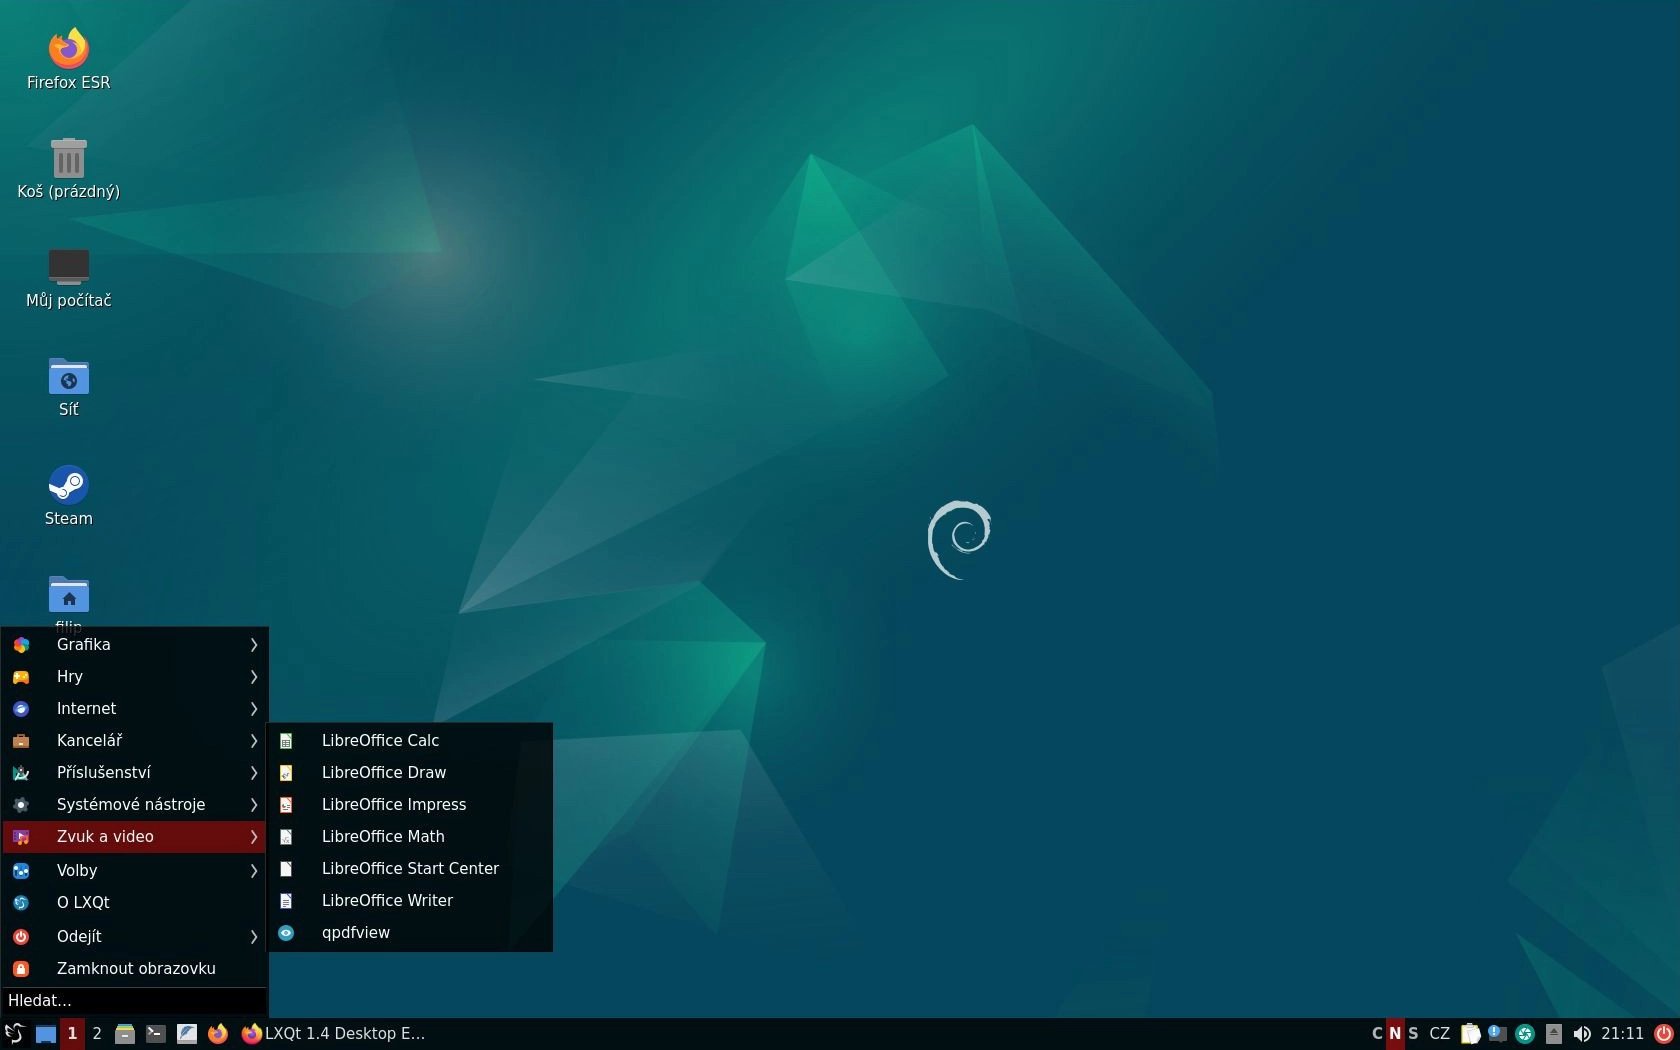Click the qpdfview eye icon
Screen dimensions: 1680x1050
point(286,933)
